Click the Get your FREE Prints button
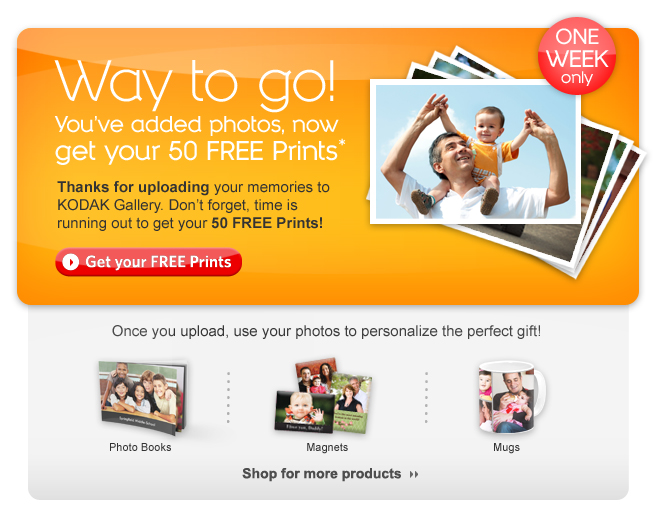This screenshot has height=514, width=656. (149, 262)
